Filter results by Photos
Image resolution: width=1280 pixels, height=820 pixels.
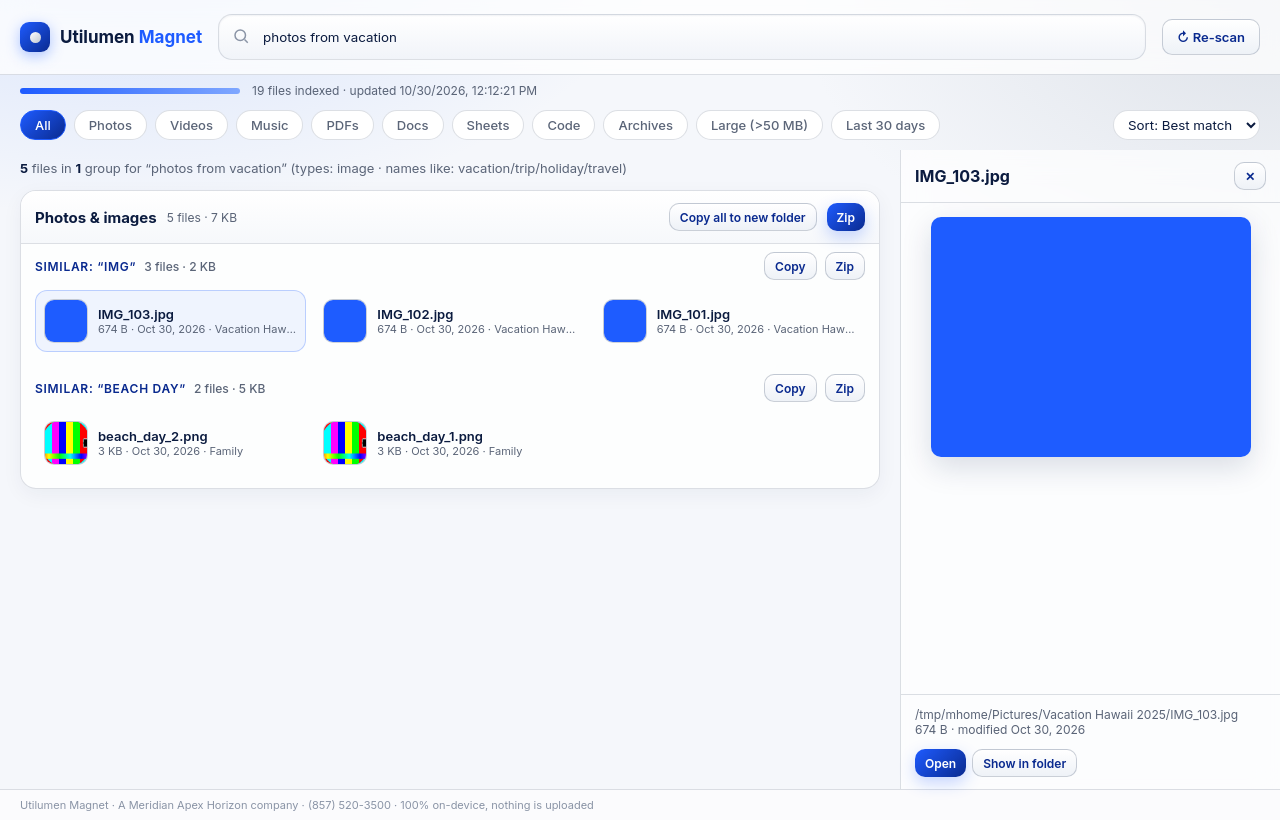pos(110,125)
